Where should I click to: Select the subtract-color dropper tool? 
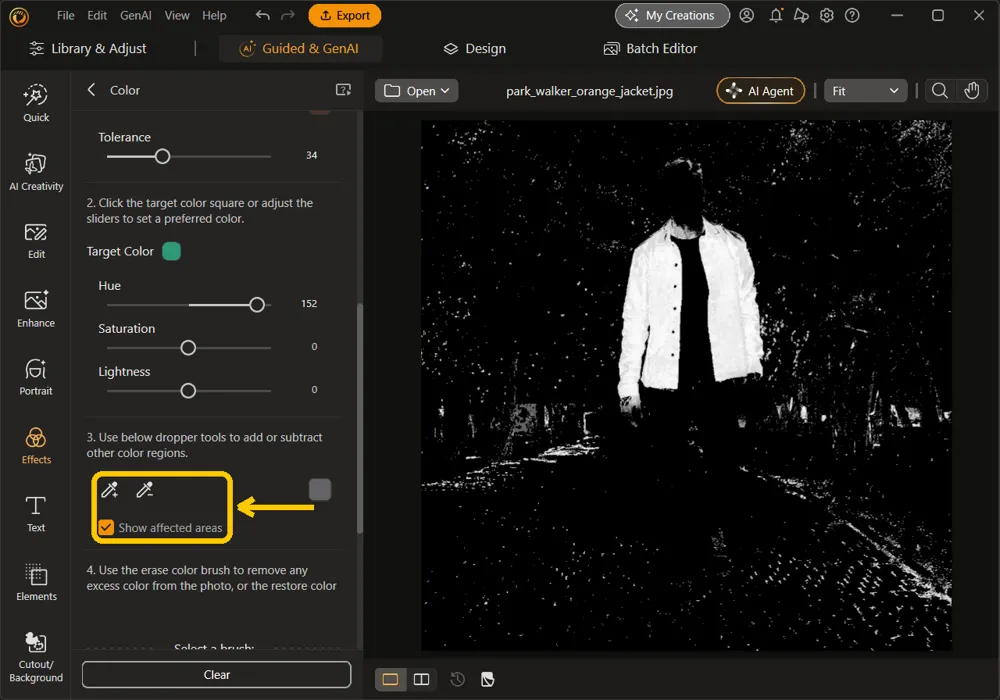pyautogui.click(x=145, y=490)
